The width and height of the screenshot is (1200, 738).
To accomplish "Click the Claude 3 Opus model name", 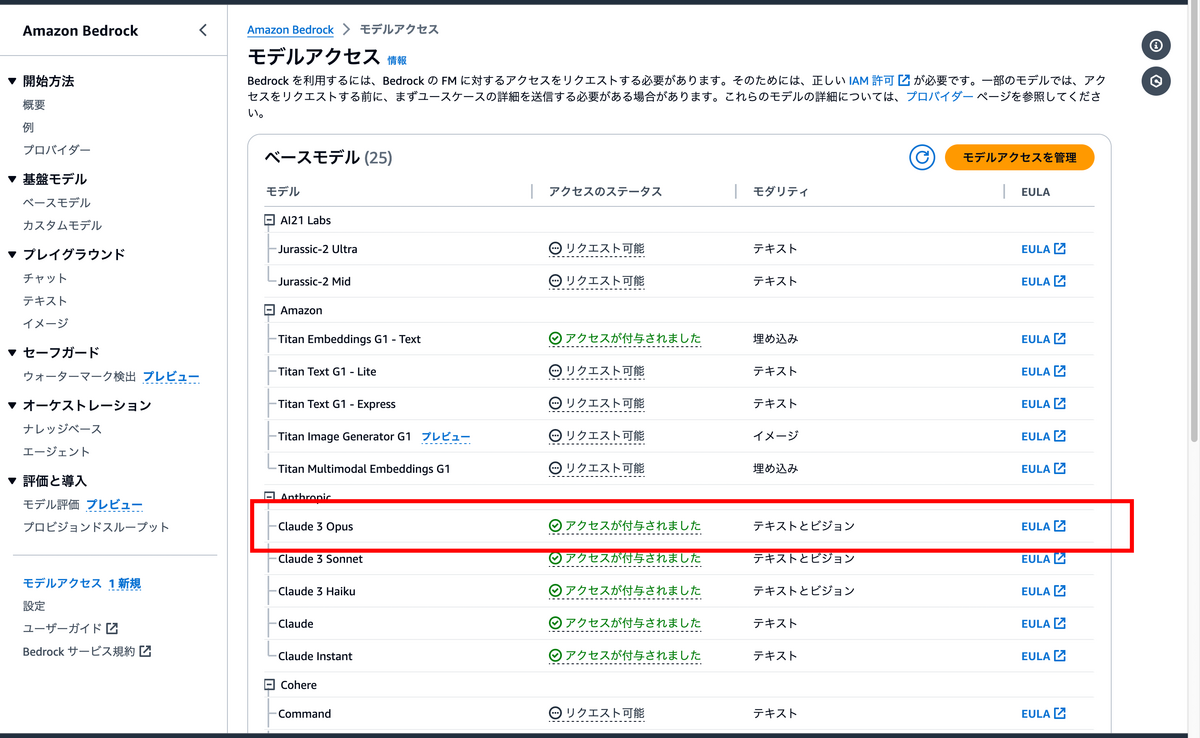I will click(x=315, y=526).
